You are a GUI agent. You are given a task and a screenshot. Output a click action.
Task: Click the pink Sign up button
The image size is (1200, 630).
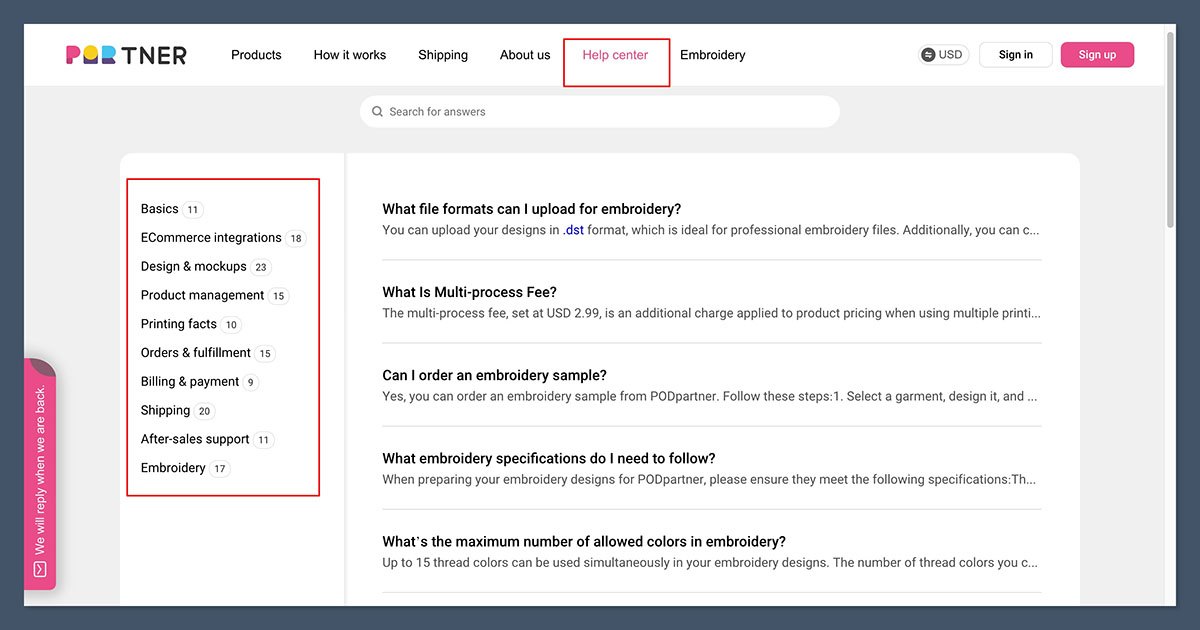coord(1097,54)
